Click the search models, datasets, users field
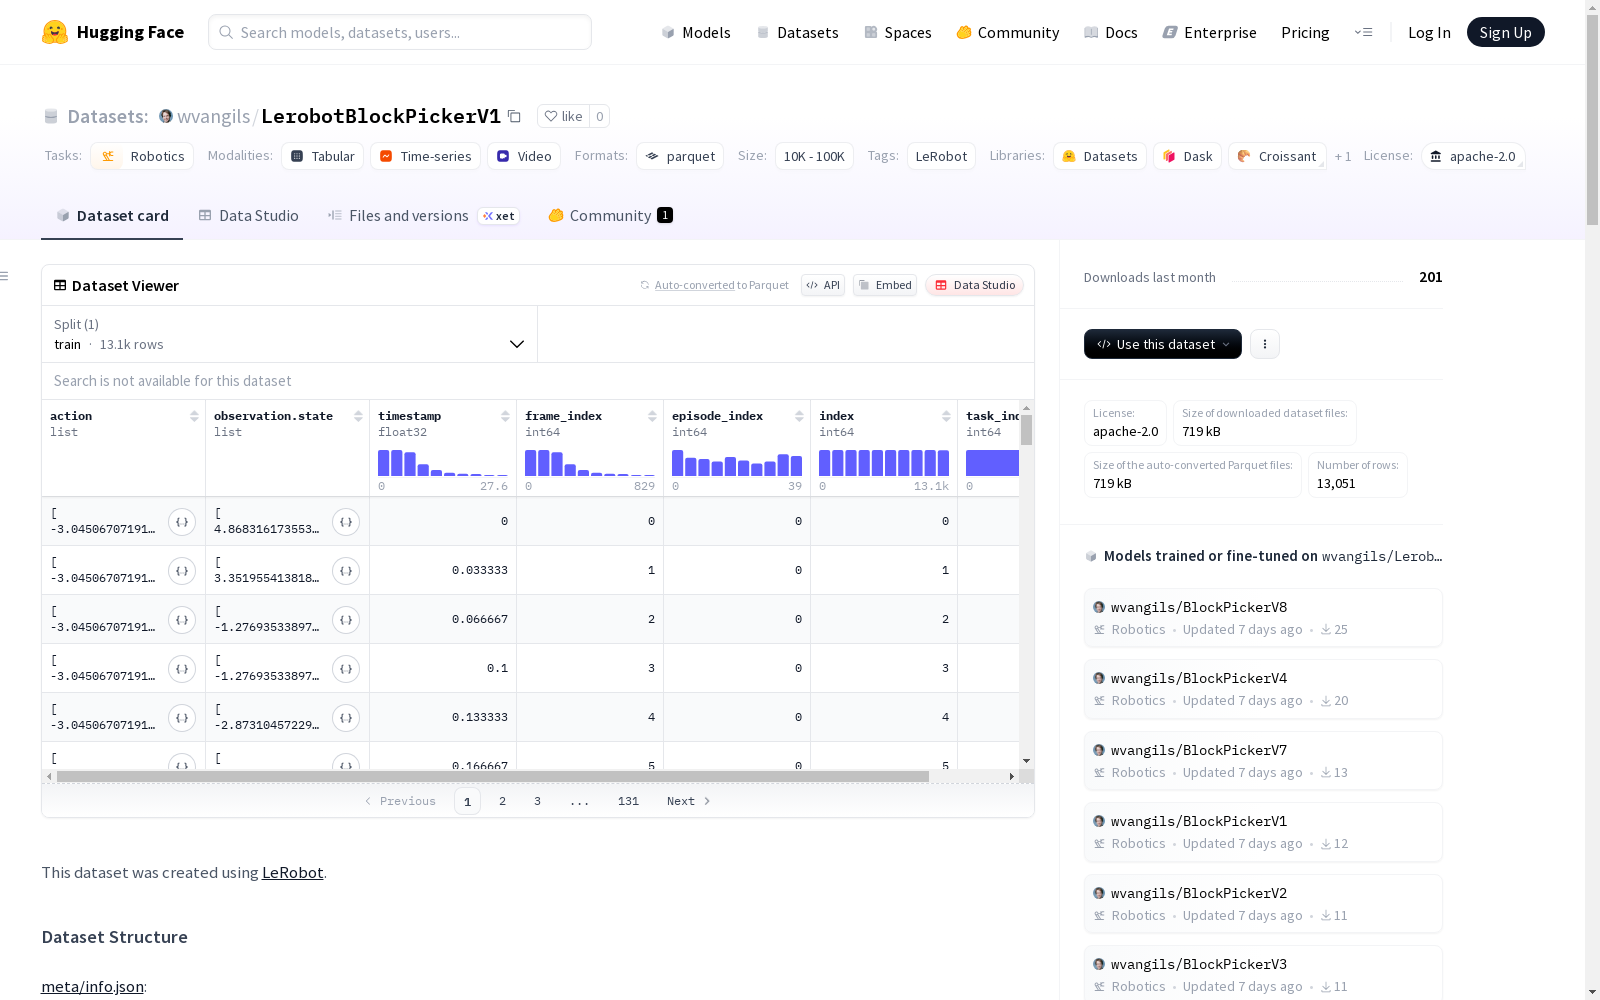This screenshot has height=1000, width=1600. click(x=400, y=32)
